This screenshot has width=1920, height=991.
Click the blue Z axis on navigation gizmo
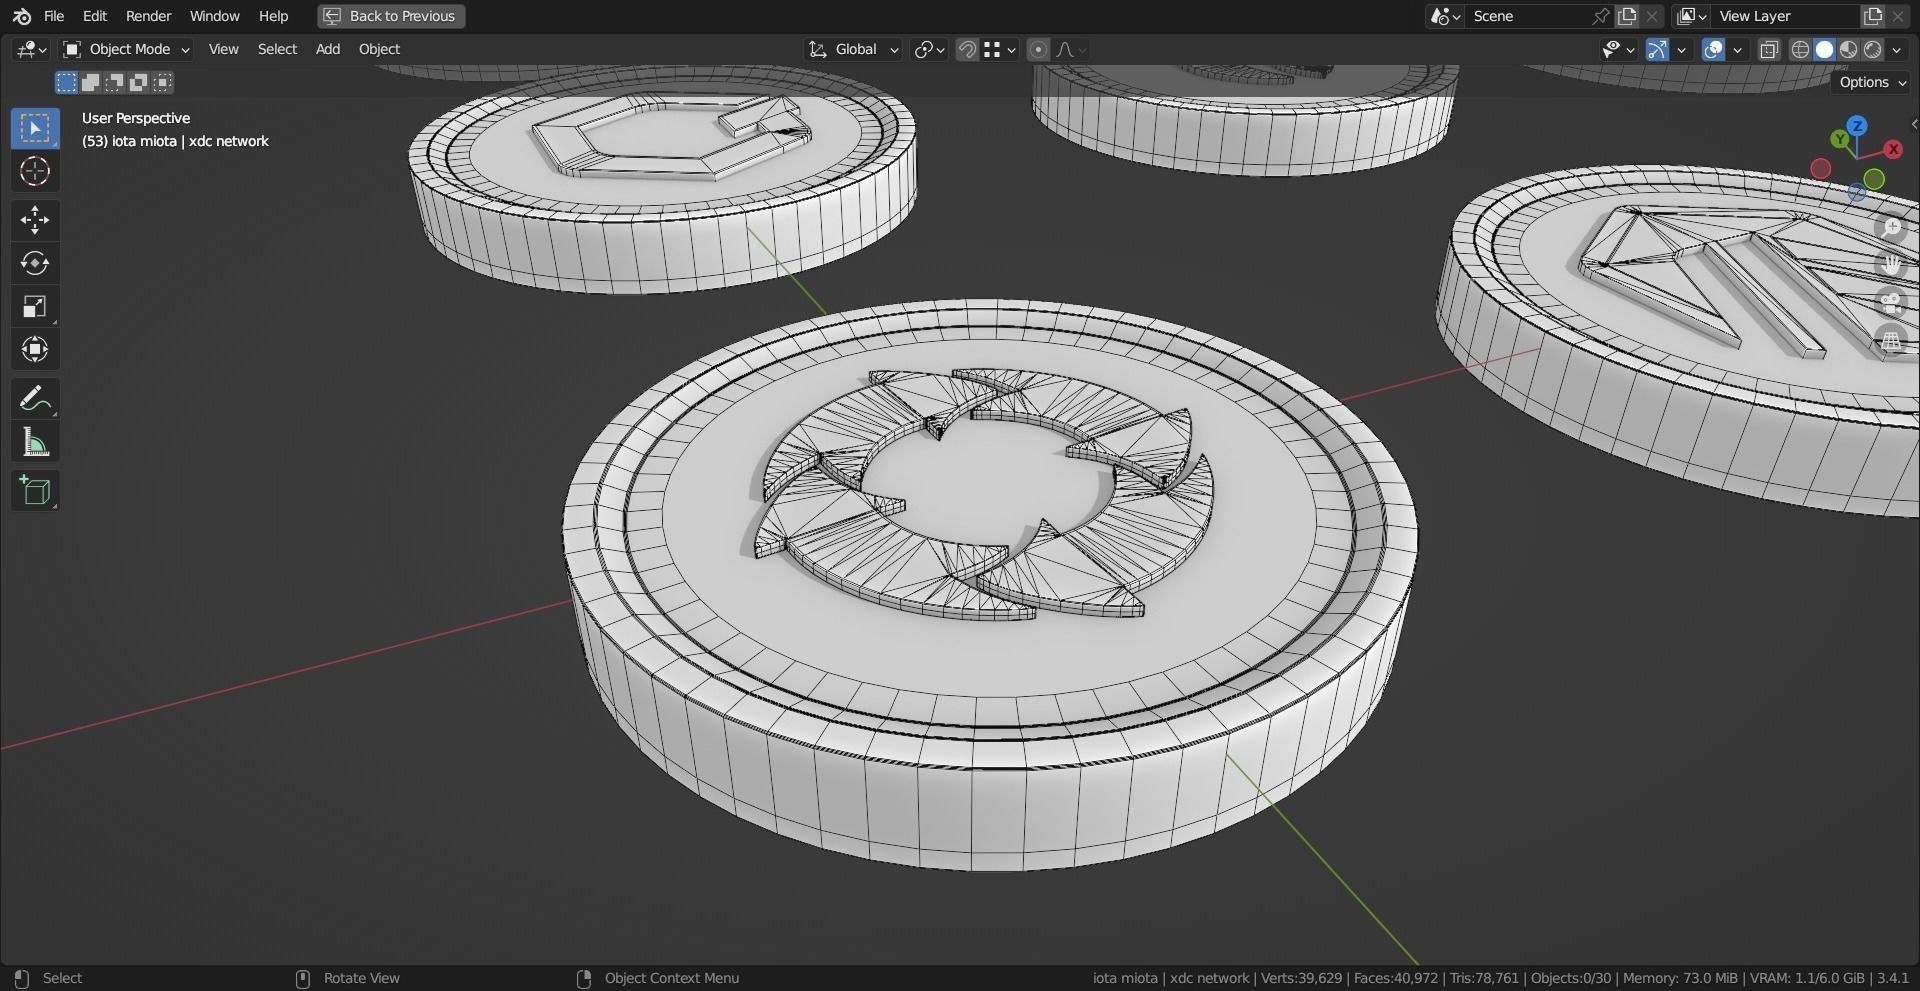(1857, 126)
